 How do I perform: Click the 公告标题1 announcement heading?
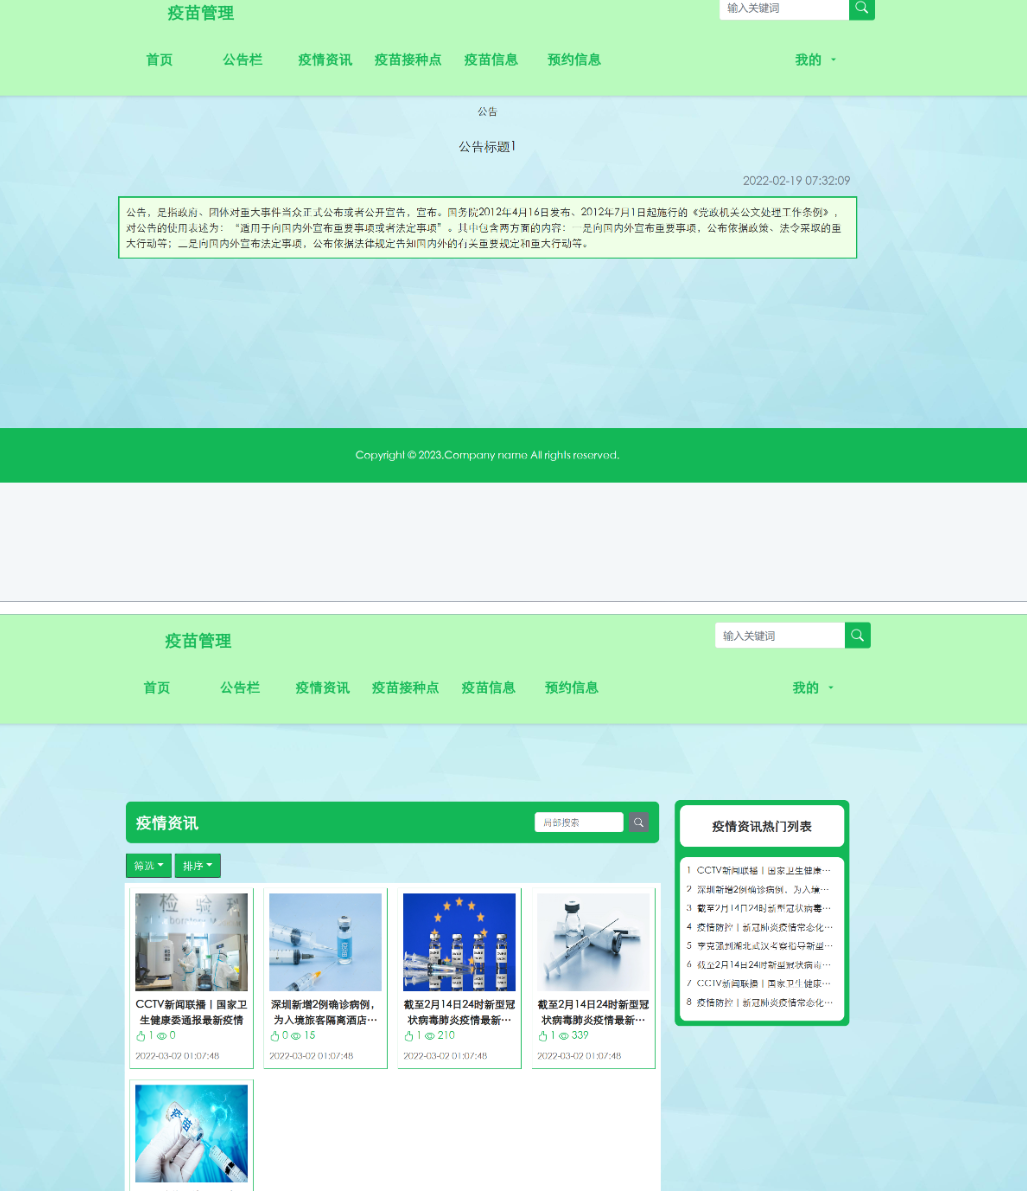pos(487,147)
